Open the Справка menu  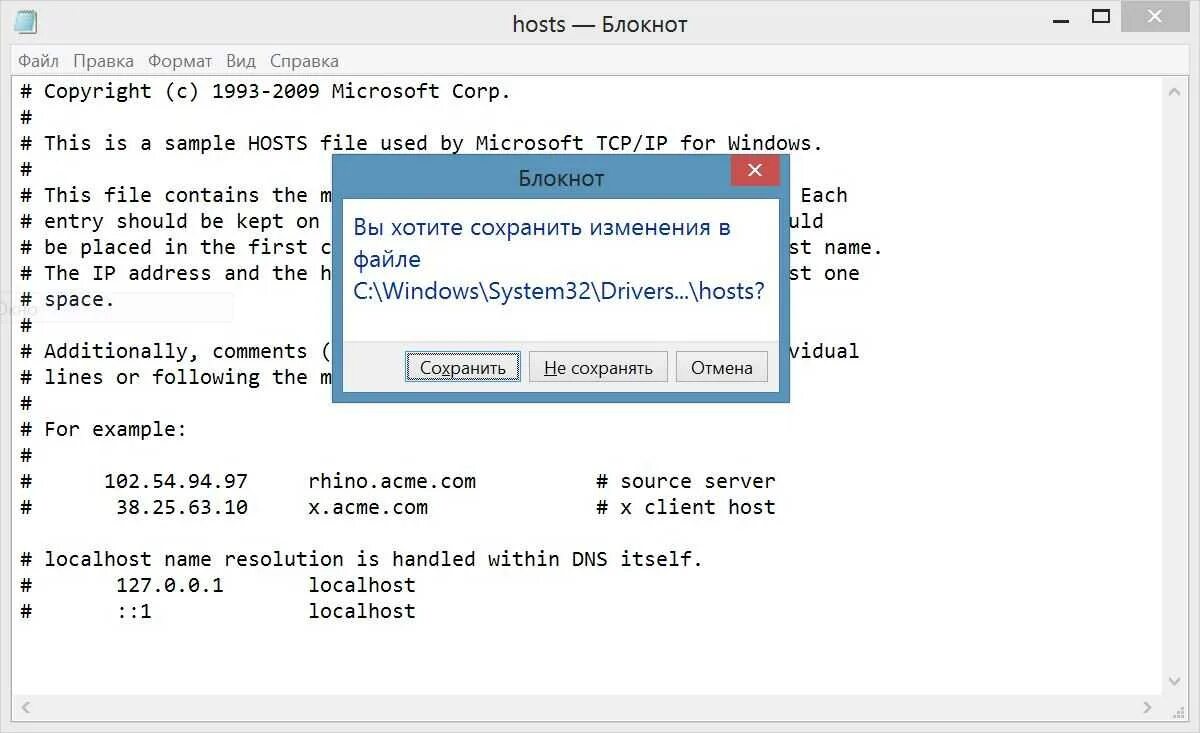click(x=304, y=61)
